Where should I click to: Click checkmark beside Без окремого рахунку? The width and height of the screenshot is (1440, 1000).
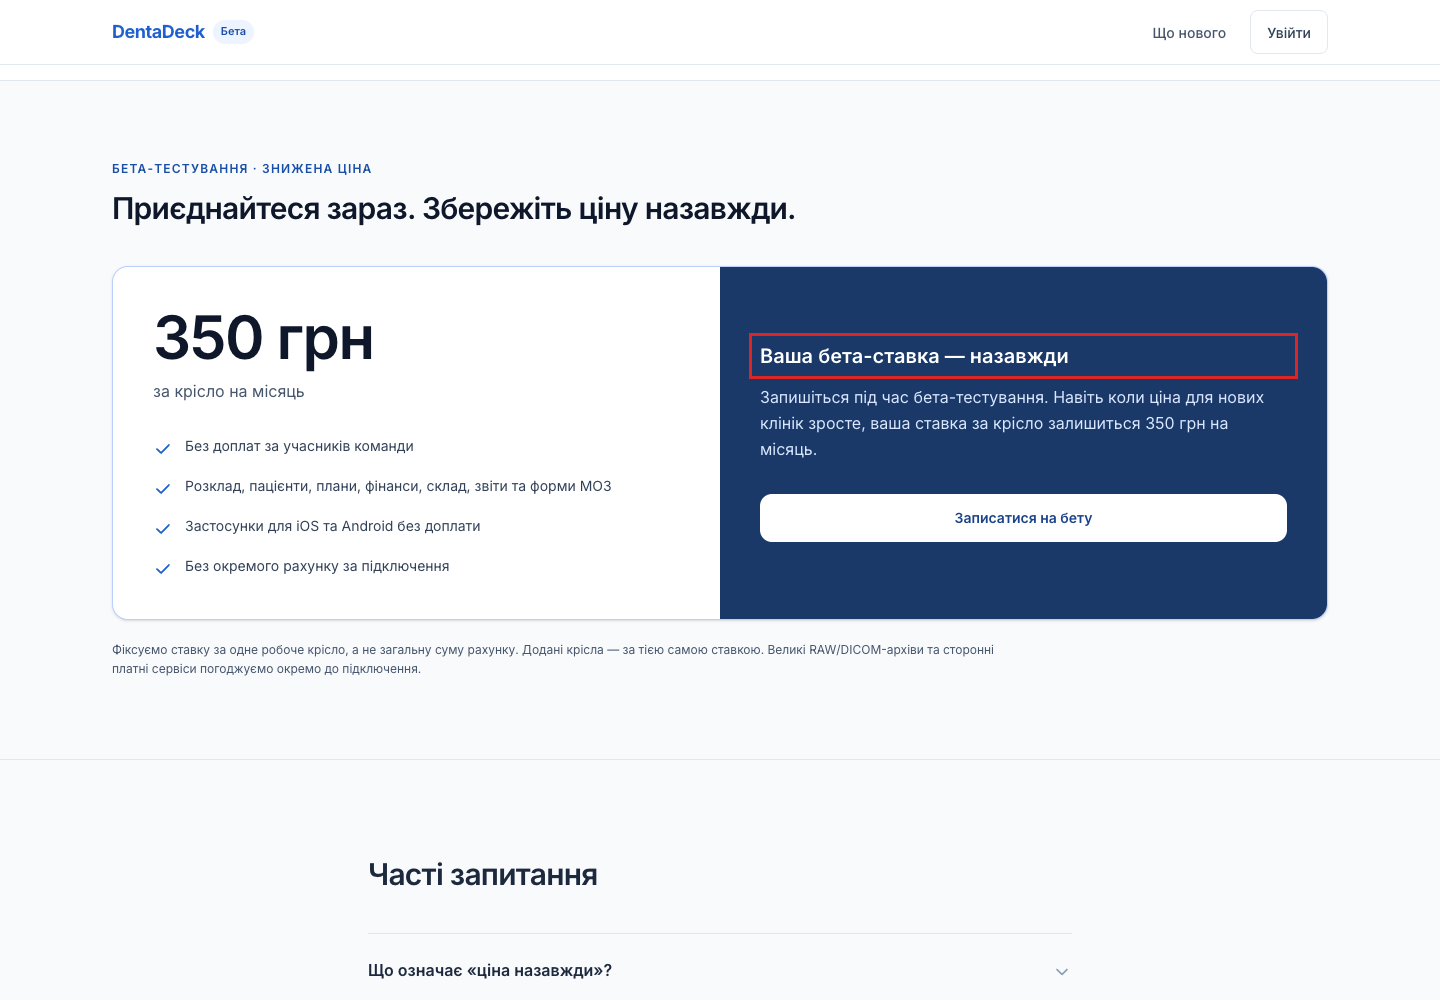click(163, 569)
